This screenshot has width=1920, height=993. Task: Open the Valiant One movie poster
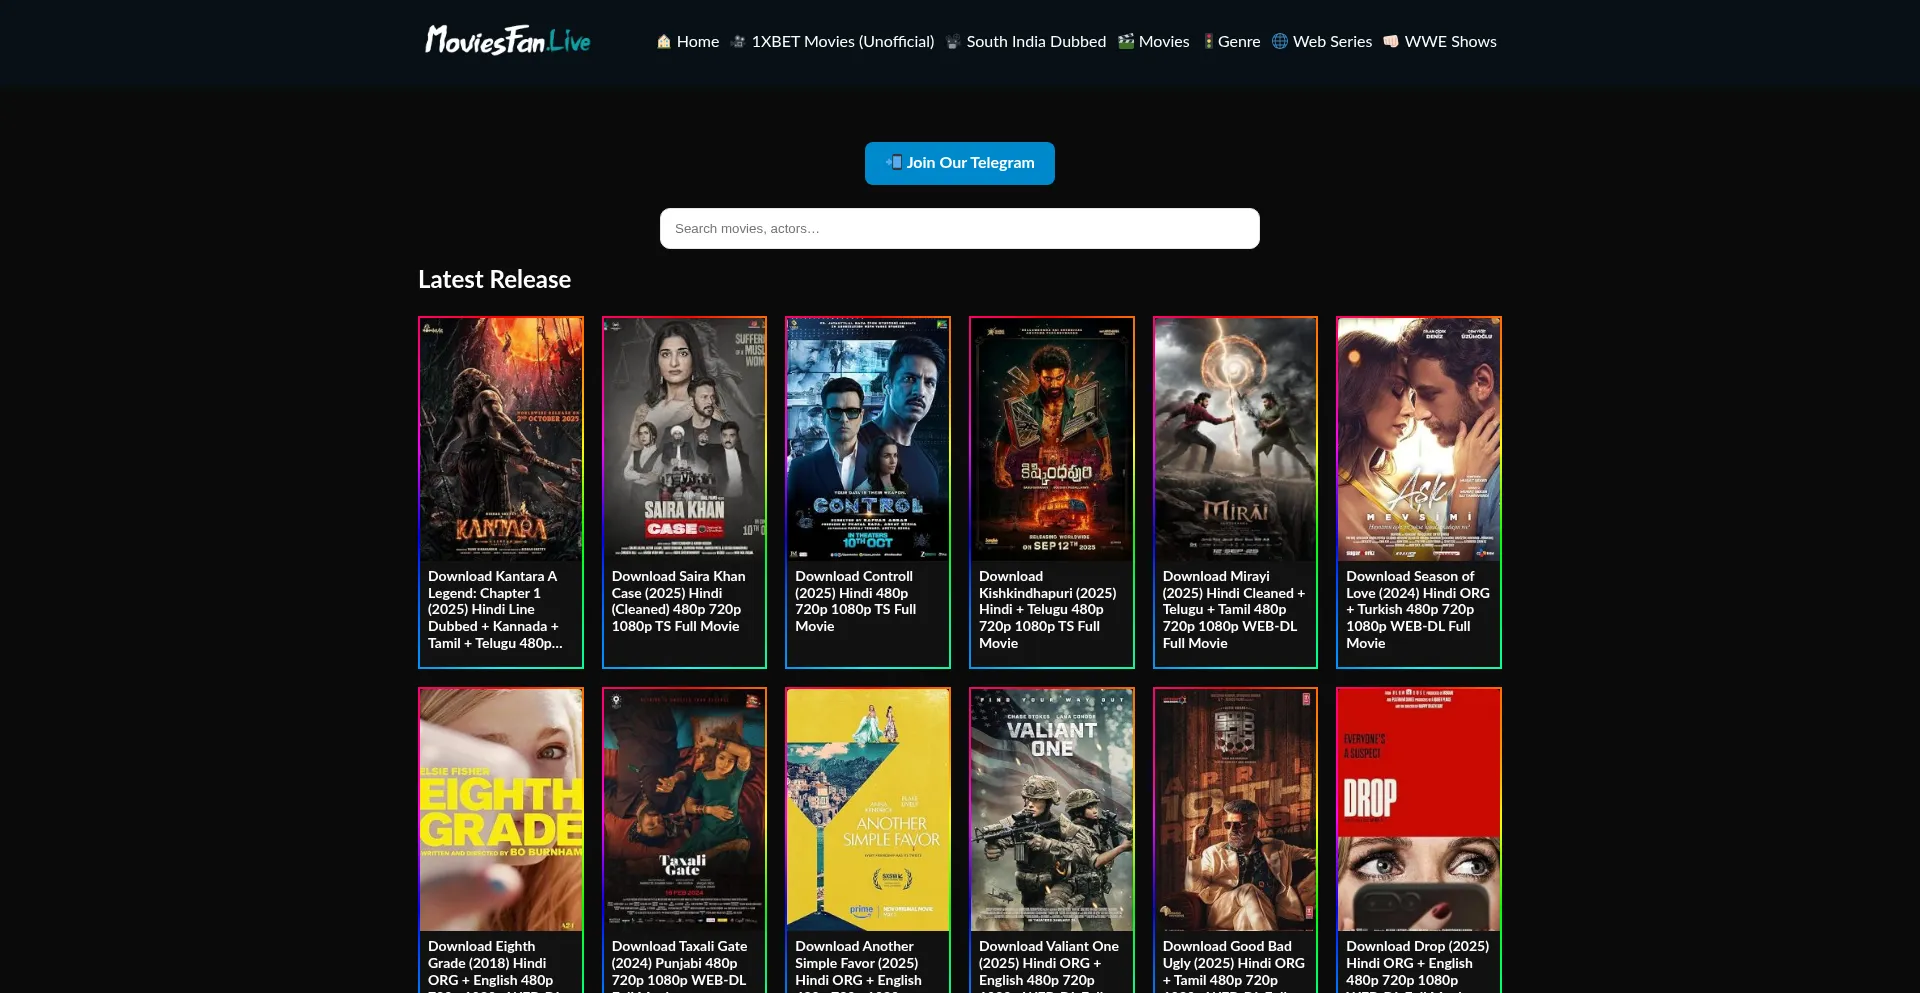click(x=1051, y=809)
